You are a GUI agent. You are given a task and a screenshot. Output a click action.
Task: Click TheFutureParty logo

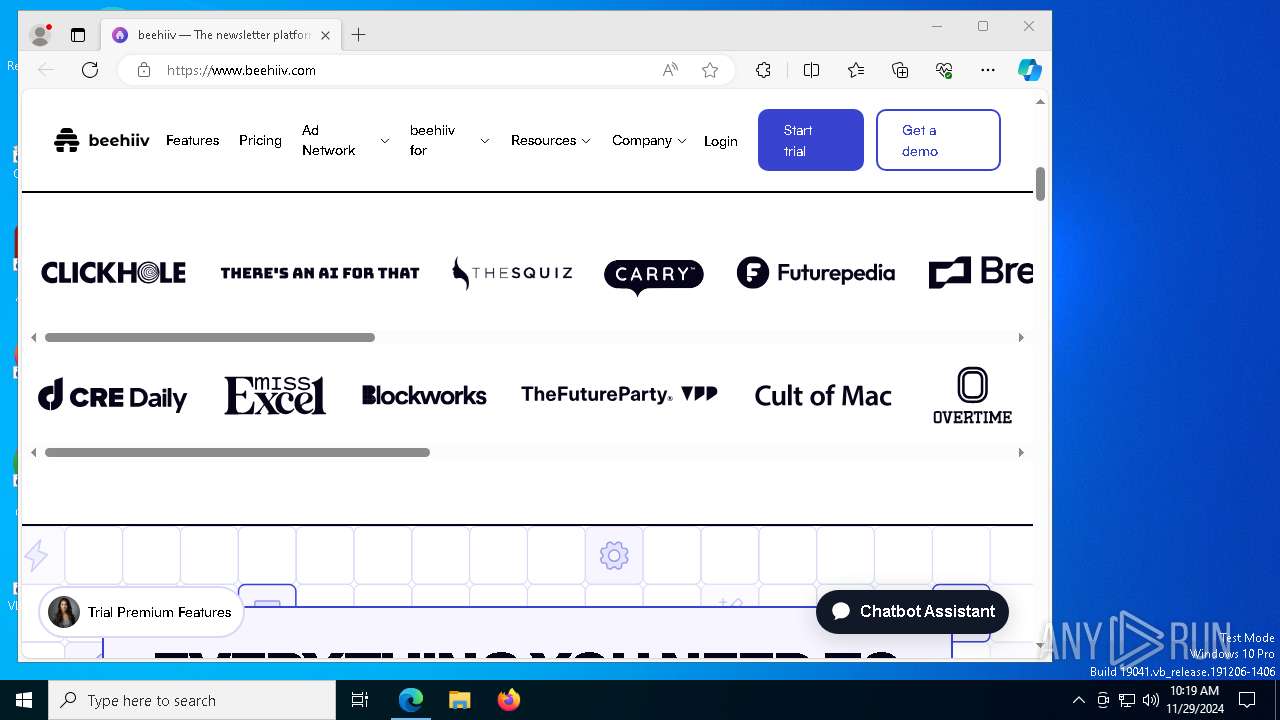(619, 395)
